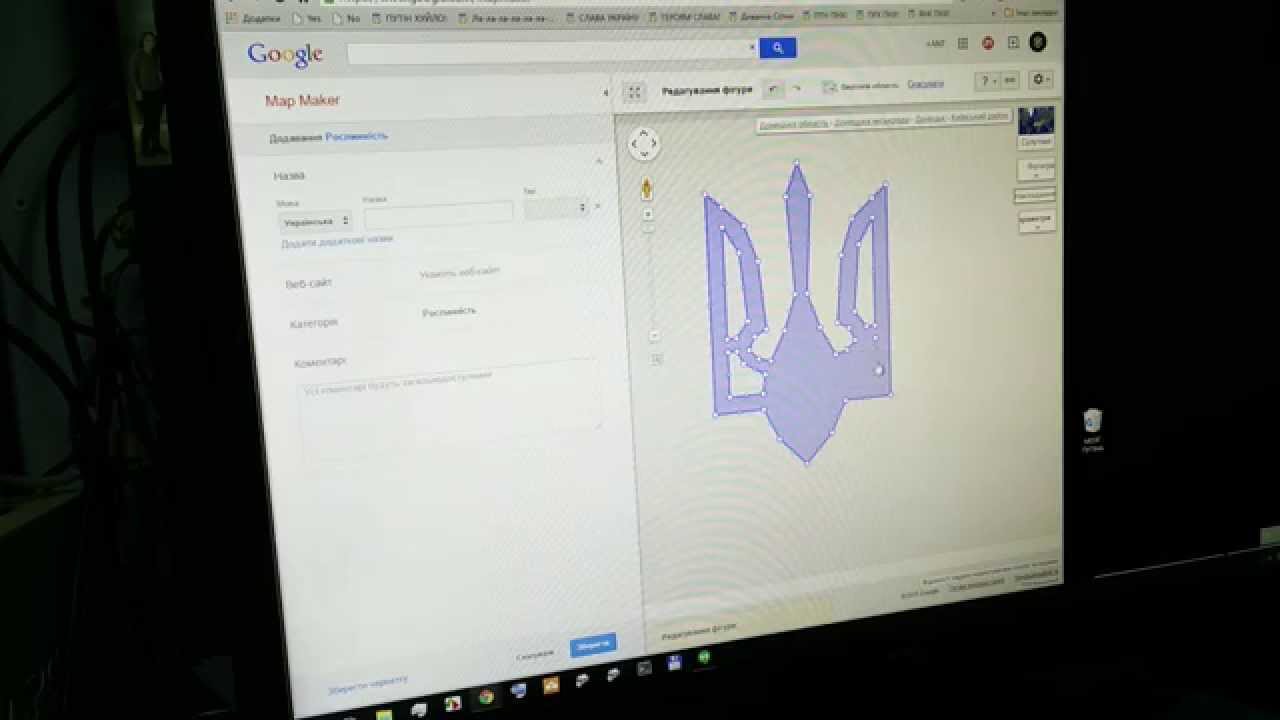Open the No bookmark
Image resolution: width=1280 pixels, height=720 pixels.
347,18
